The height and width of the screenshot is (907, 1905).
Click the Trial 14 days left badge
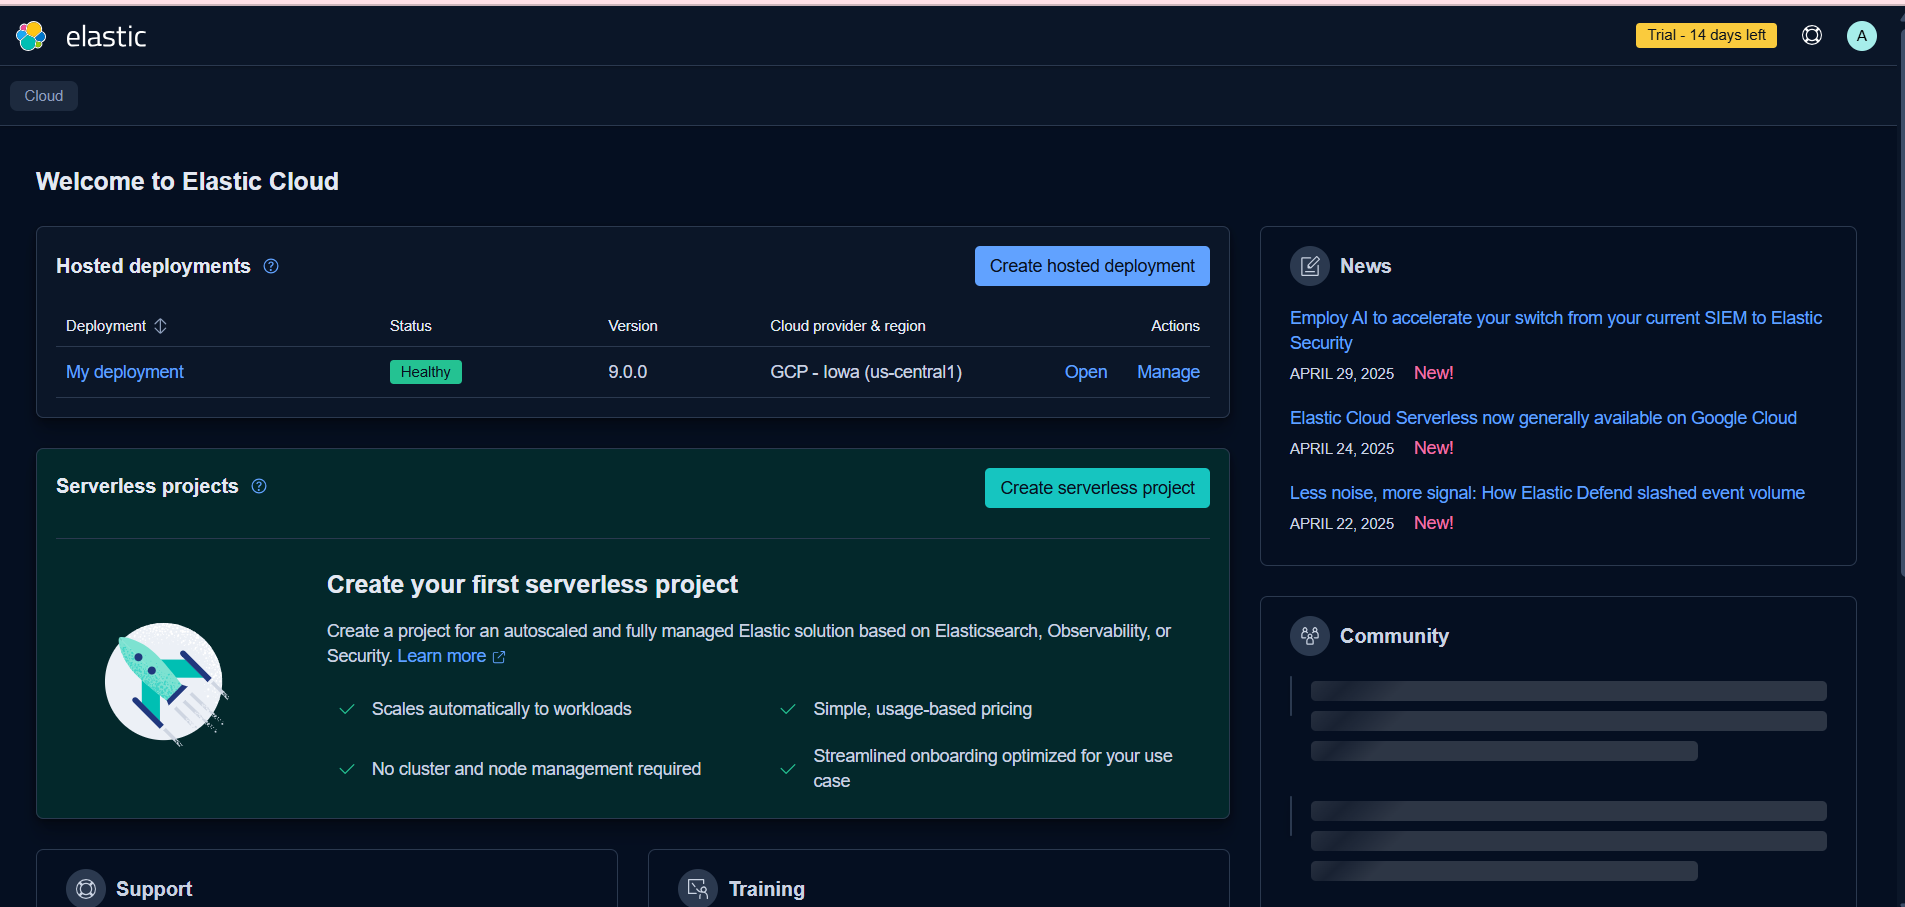click(1706, 35)
